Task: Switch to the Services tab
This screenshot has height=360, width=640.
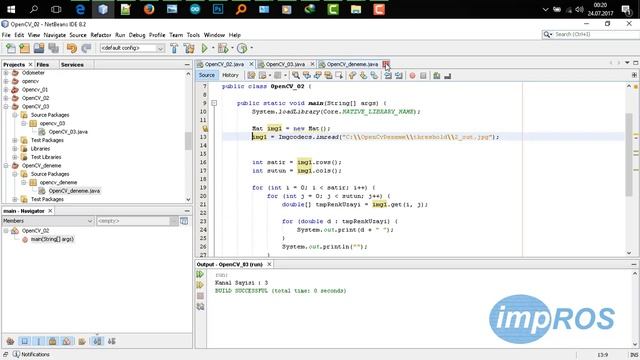Action: tap(72, 64)
